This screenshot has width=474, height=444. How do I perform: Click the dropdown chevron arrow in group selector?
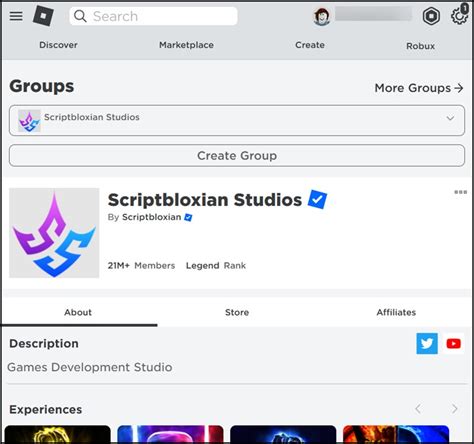tap(450, 118)
